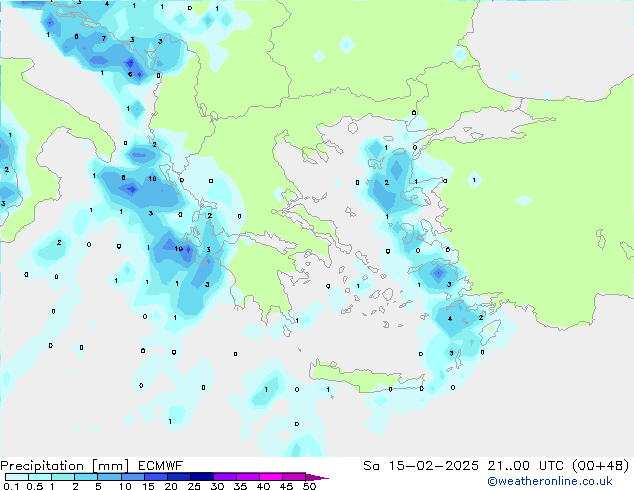The height and width of the screenshot is (490, 634).
Task: Select the 40–45 mm magenta legend swatch
Action: pos(271,477)
